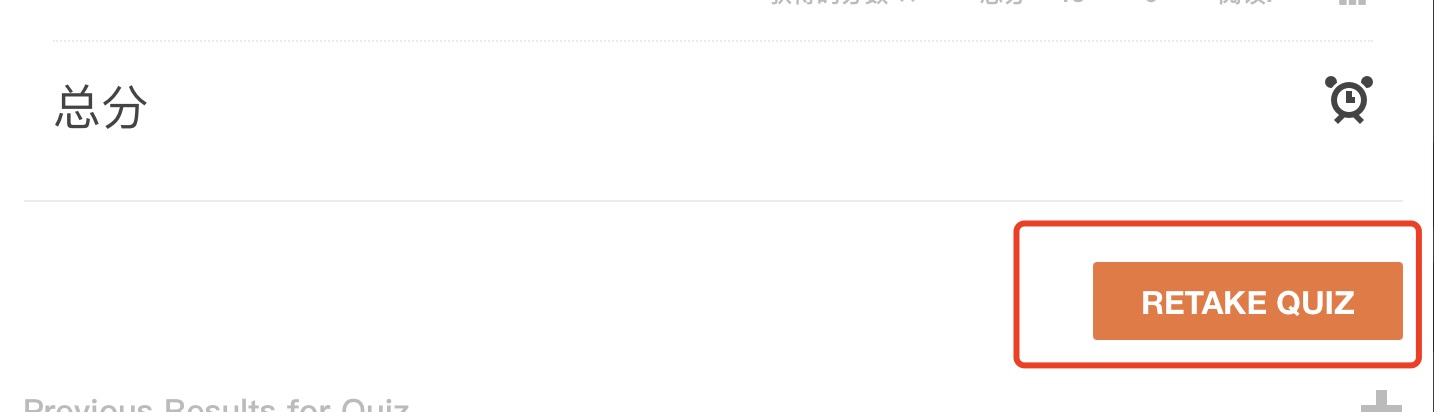1434x412 pixels.
Task: Click the grid icon at top right
Action: pos(1352,2)
